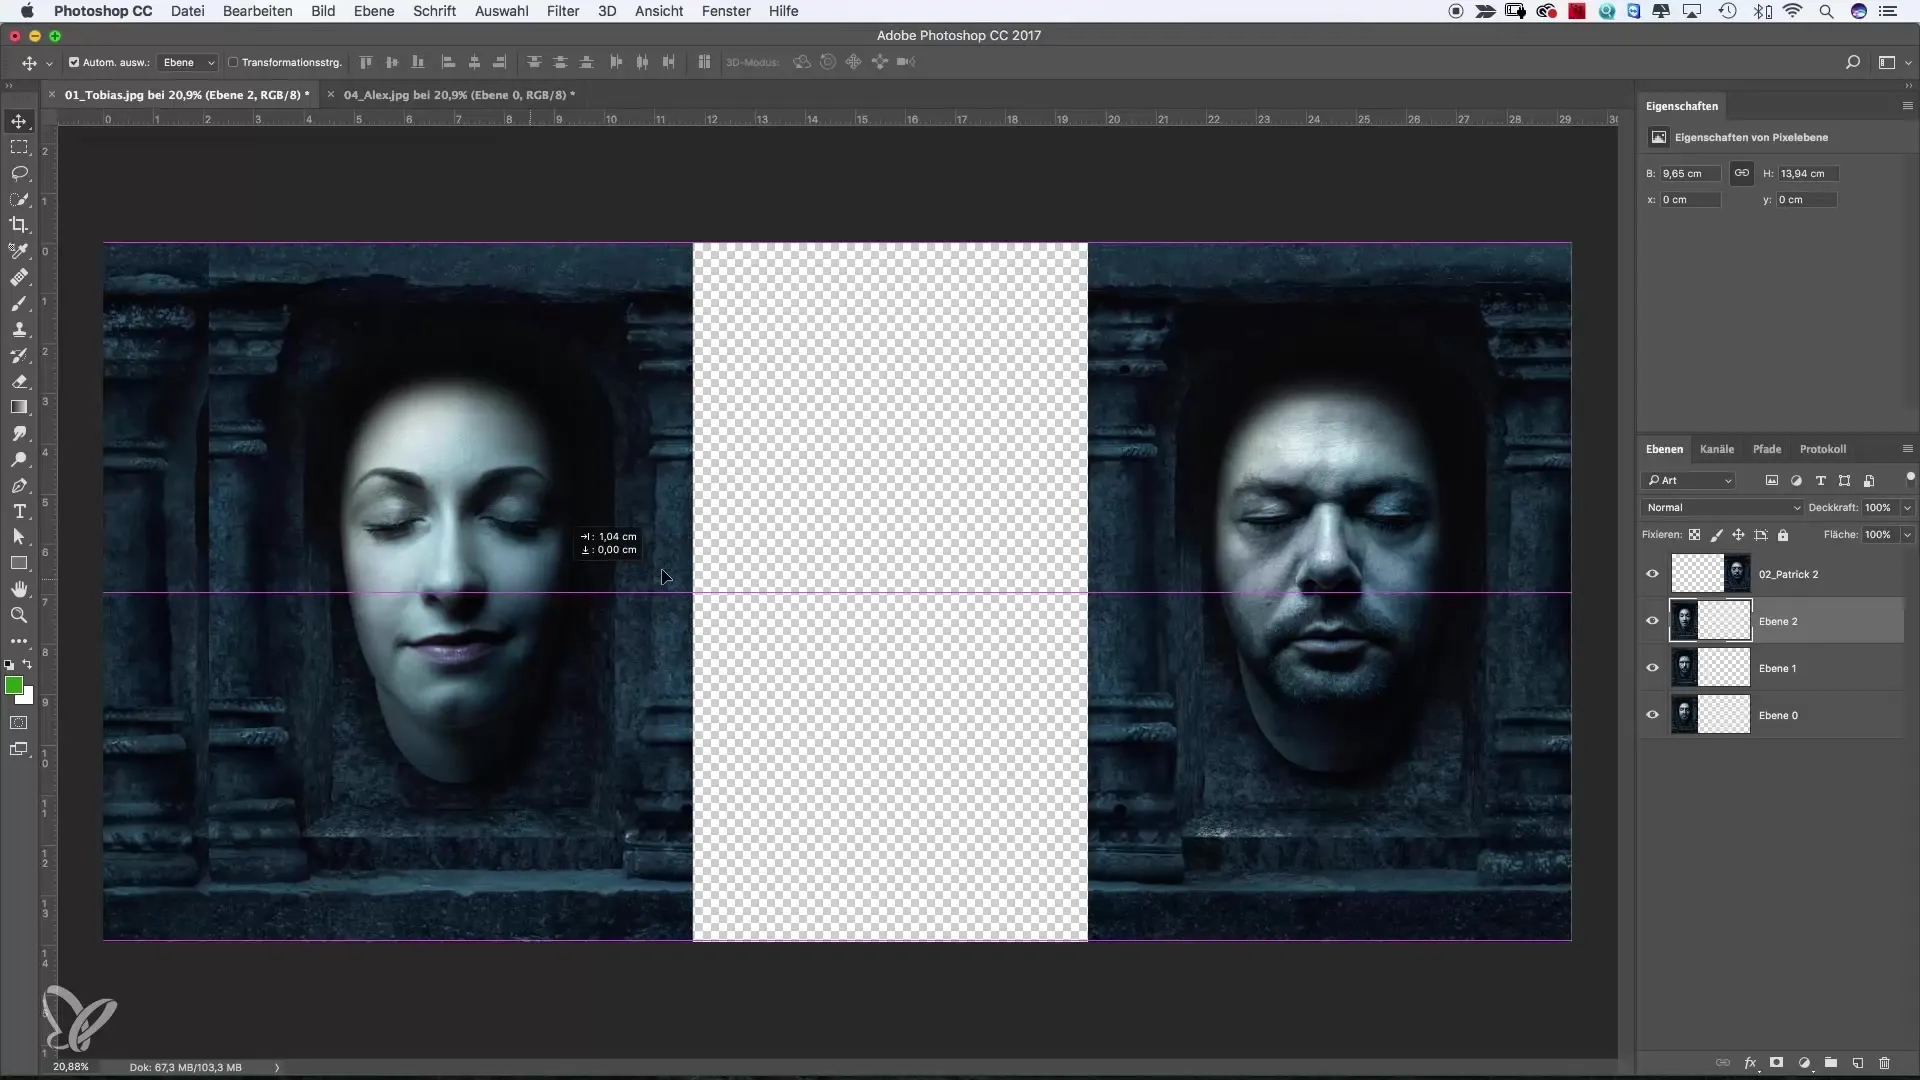Select the Rectangle shape tool

click(19, 563)
